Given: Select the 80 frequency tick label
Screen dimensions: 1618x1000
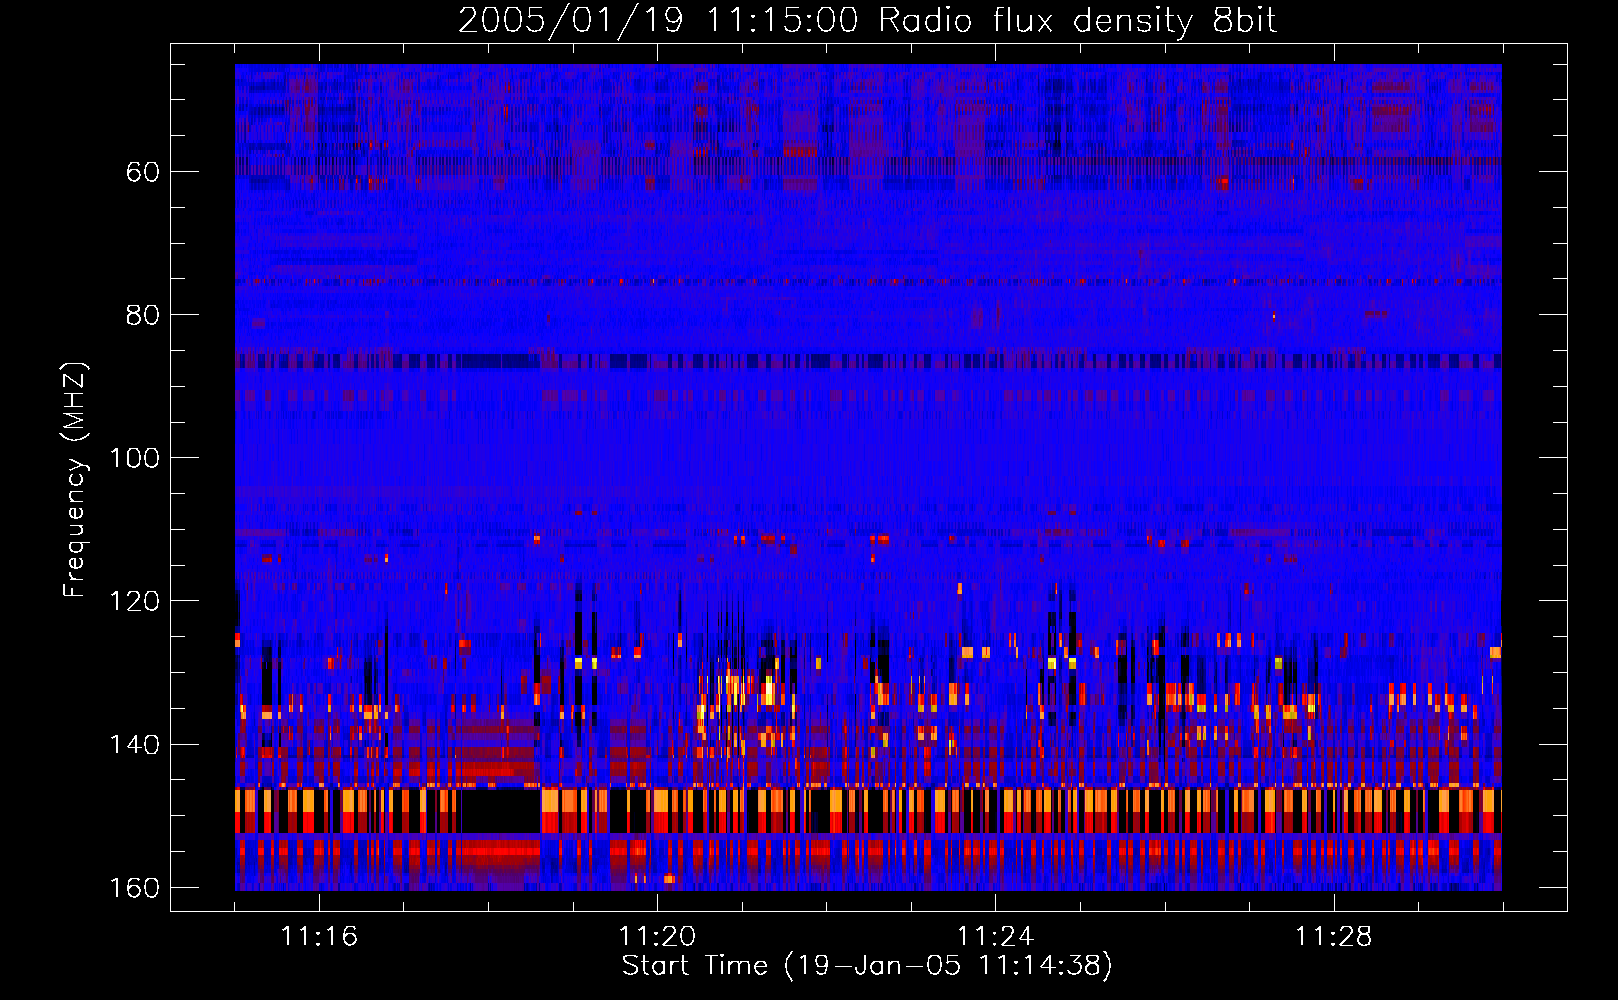Looking at the screenshot, I should tap(143, 315).
